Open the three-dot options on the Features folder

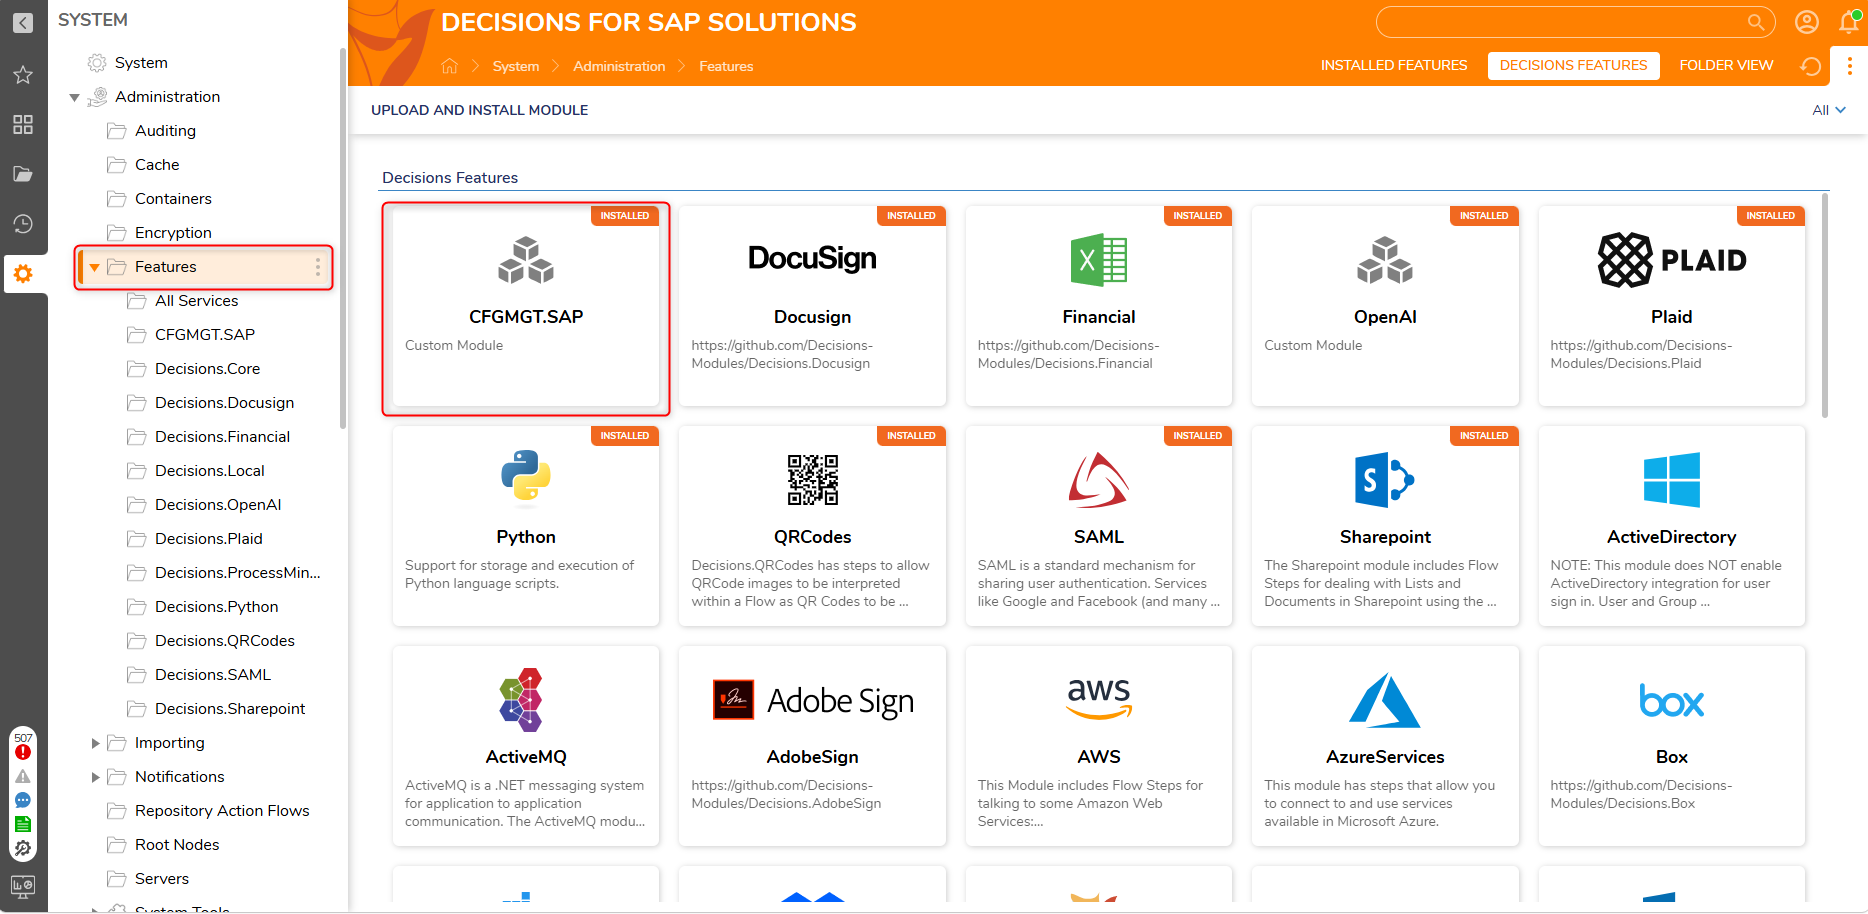tap(318, 267)
